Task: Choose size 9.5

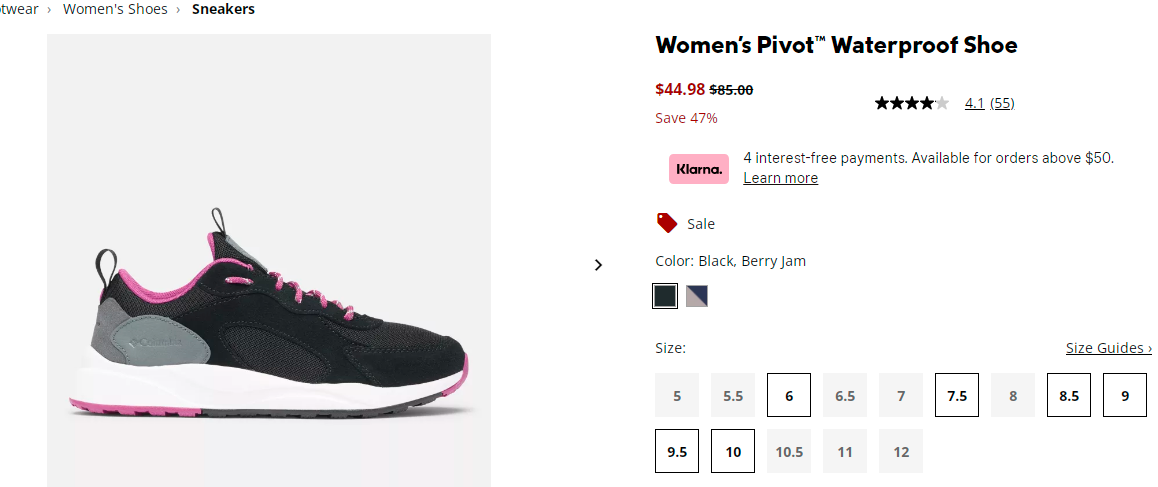Action: point(677,451)
